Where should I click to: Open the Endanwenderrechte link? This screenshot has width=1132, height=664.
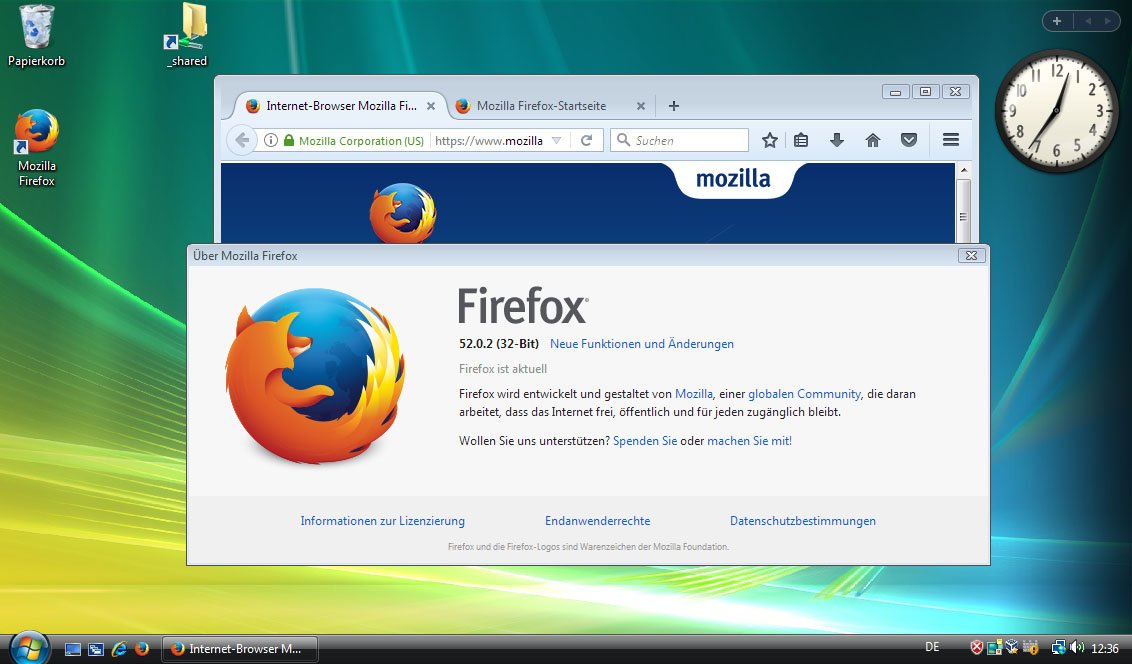[x=598, y=521]
